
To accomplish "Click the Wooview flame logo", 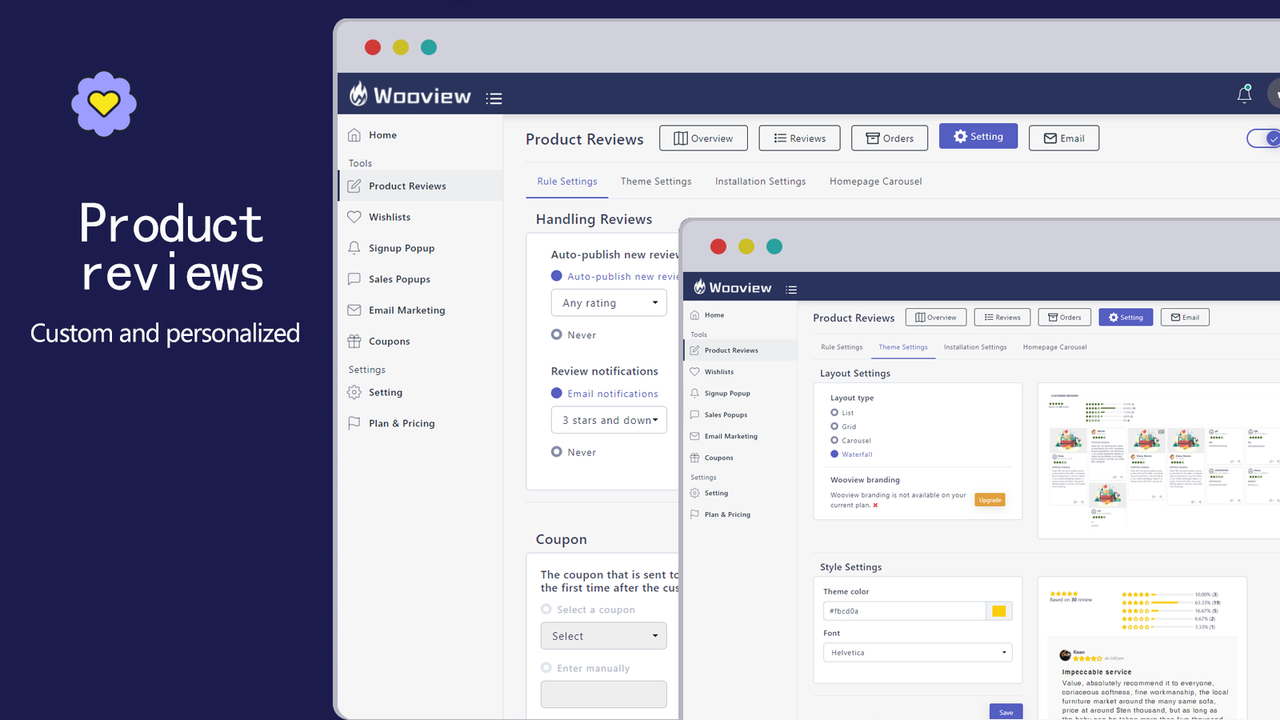I will [x=358, y=94].
